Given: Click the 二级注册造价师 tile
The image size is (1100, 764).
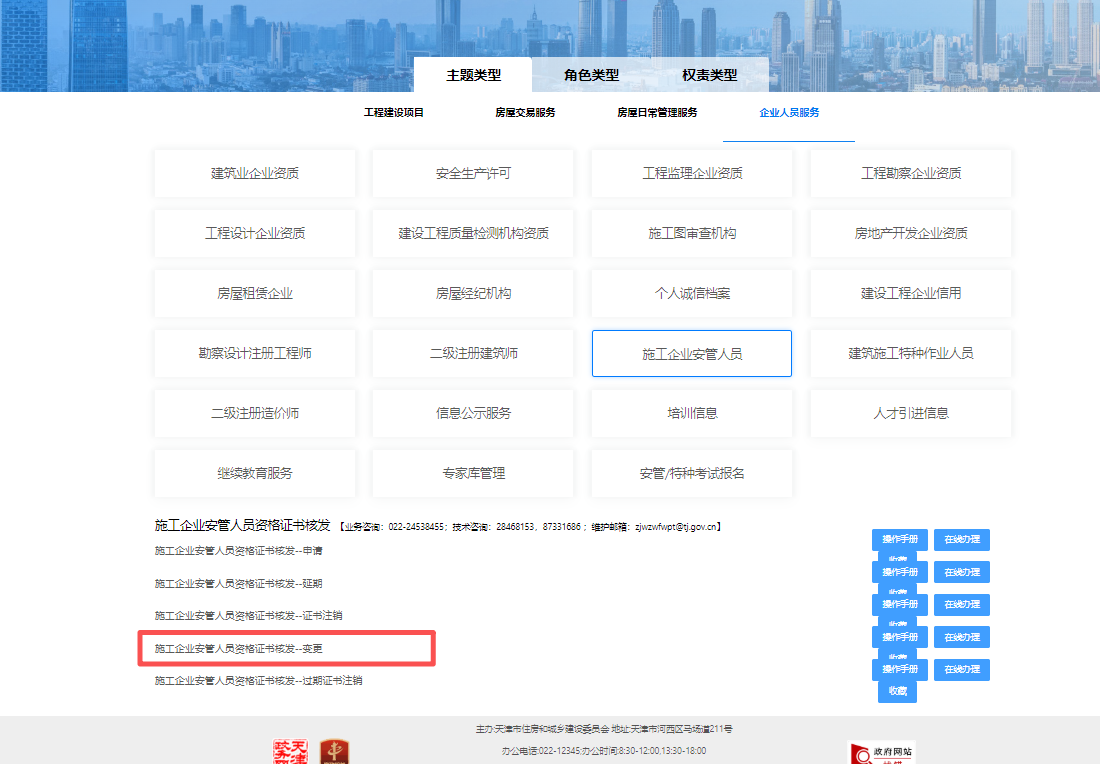Looking at the screenshot, I should (254, 413).
